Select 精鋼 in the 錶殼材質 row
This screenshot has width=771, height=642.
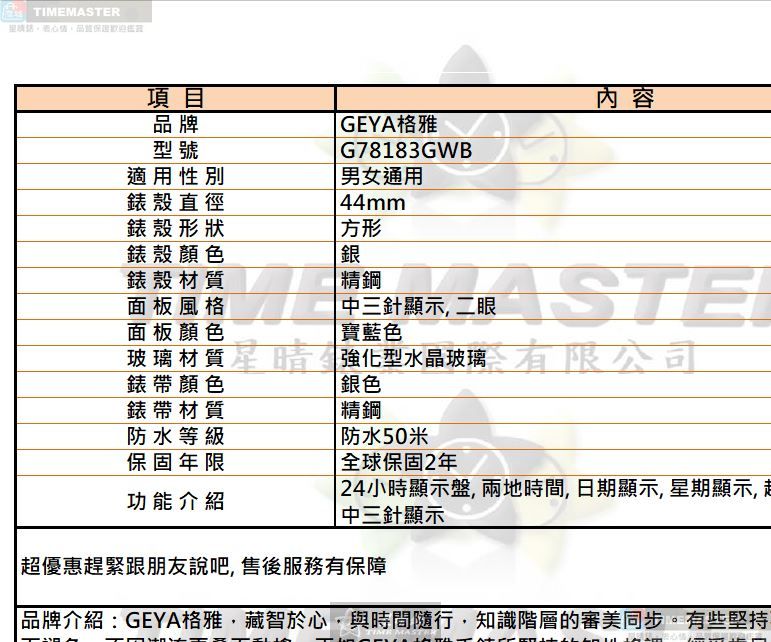[361, 281]
